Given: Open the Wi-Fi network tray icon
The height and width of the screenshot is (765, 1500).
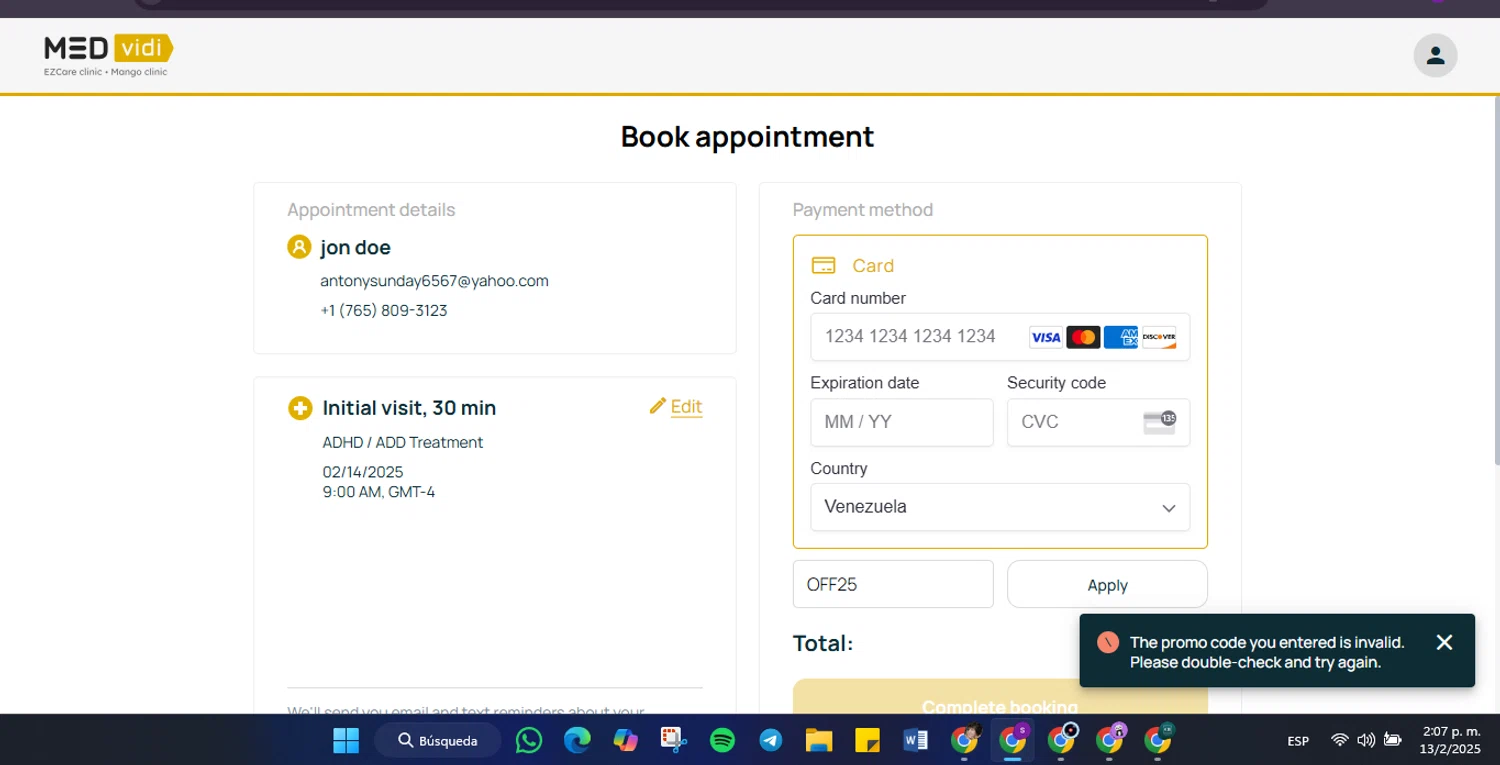Looking at the screenshot, I should 1340,740.
